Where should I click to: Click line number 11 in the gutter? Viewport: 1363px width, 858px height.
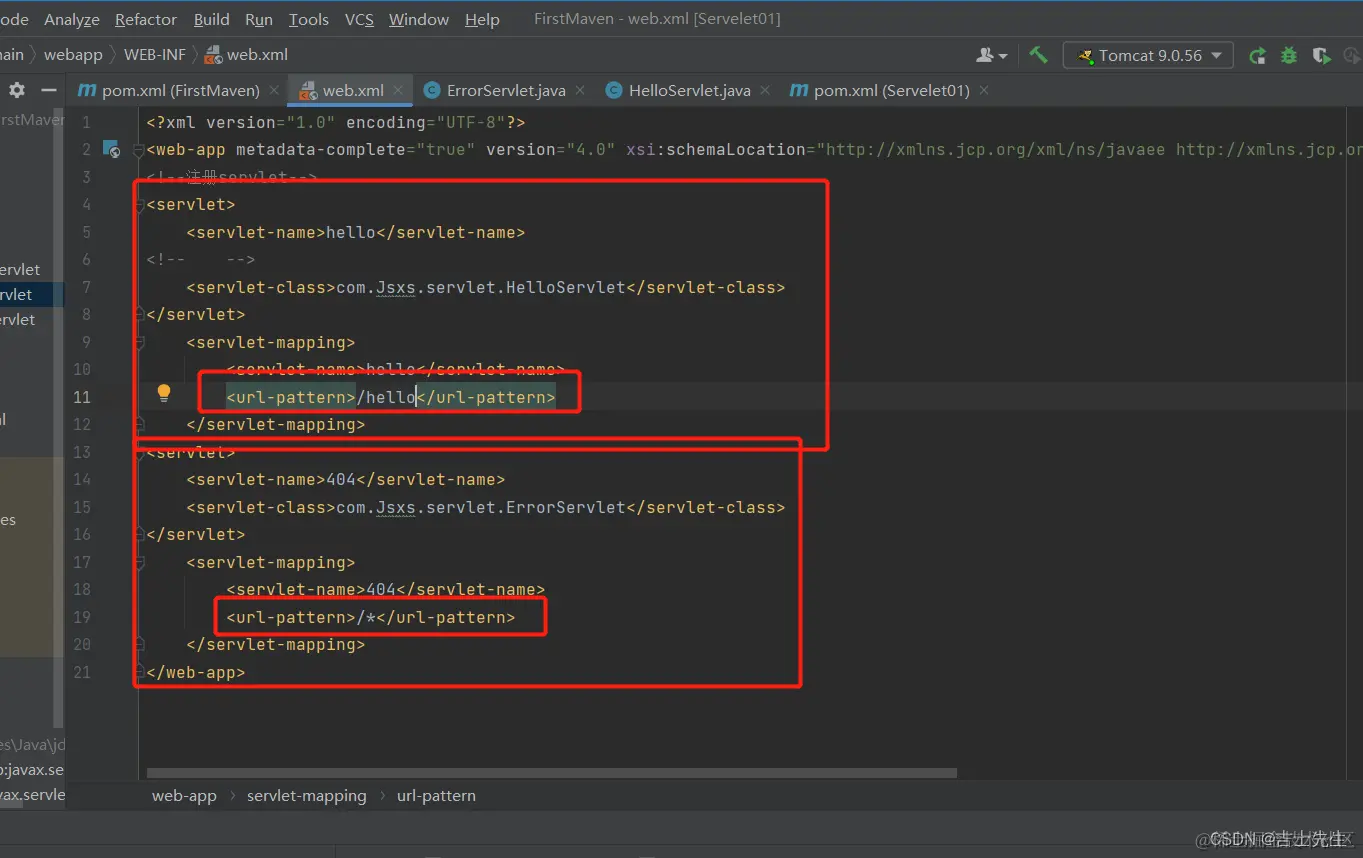81,398
